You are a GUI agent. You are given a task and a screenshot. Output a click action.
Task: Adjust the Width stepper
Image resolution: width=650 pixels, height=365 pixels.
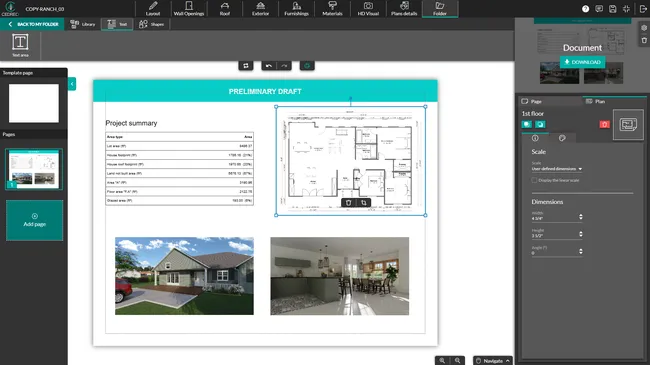click(581, 217)
